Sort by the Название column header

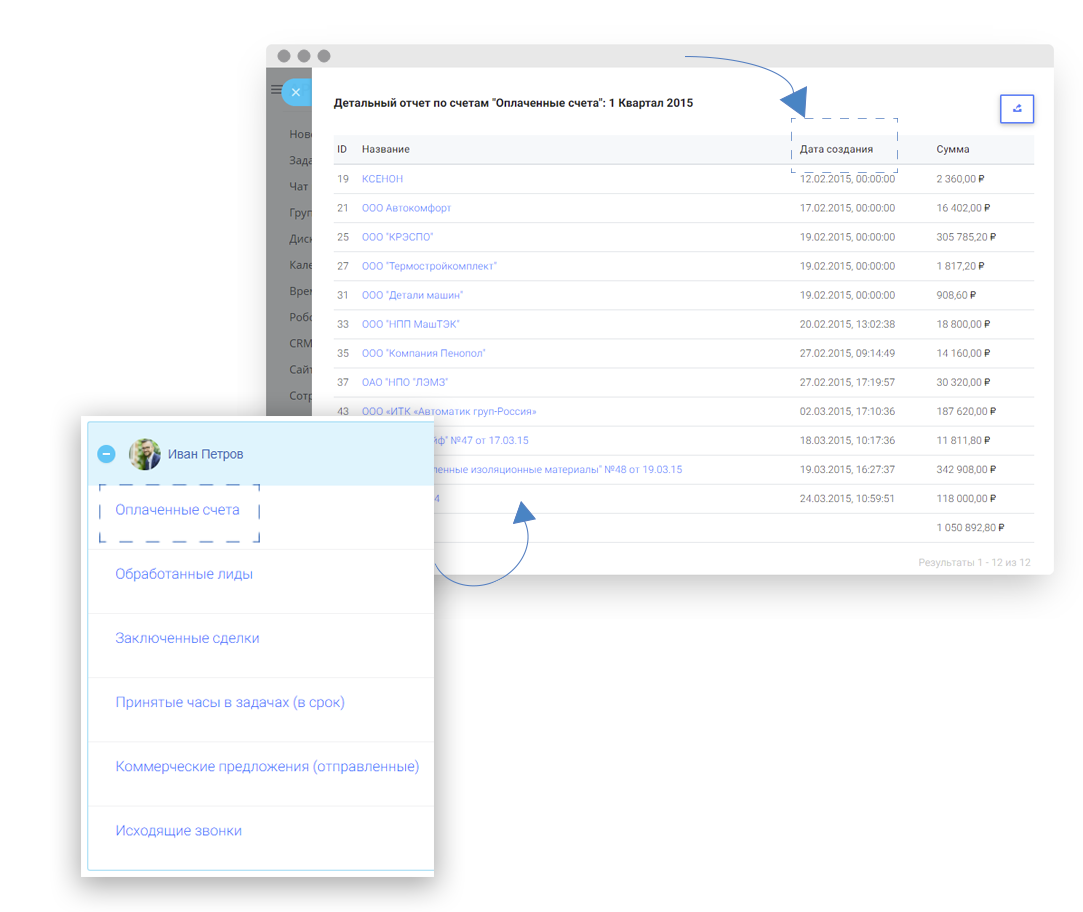pyautogui.click(x=385, y=149)
